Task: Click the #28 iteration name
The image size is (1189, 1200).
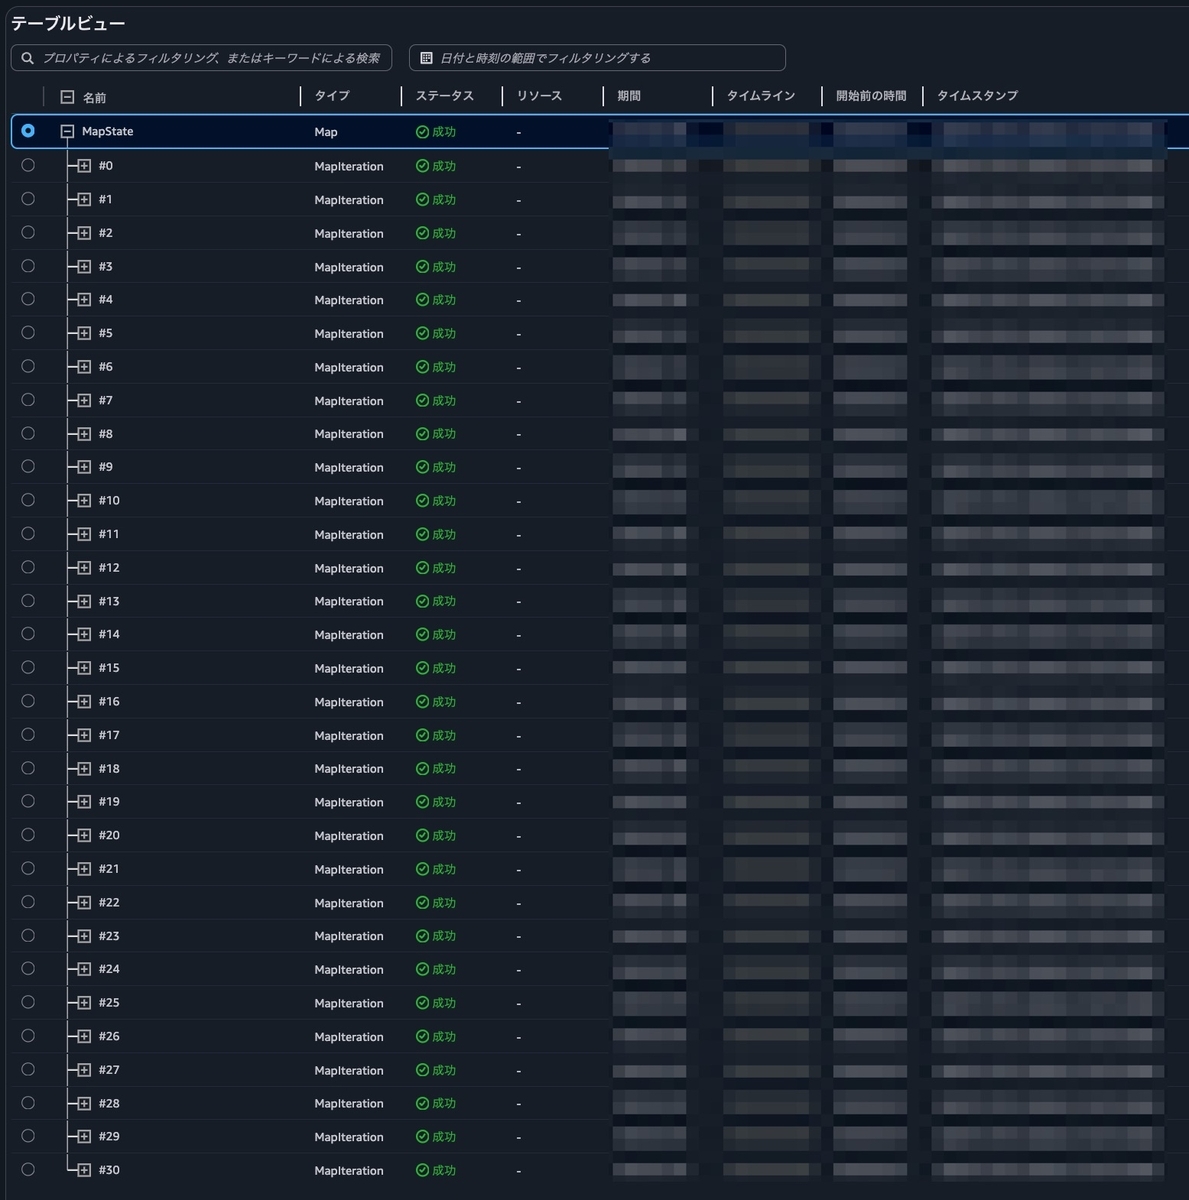Action: click(x=109, y=1103)
